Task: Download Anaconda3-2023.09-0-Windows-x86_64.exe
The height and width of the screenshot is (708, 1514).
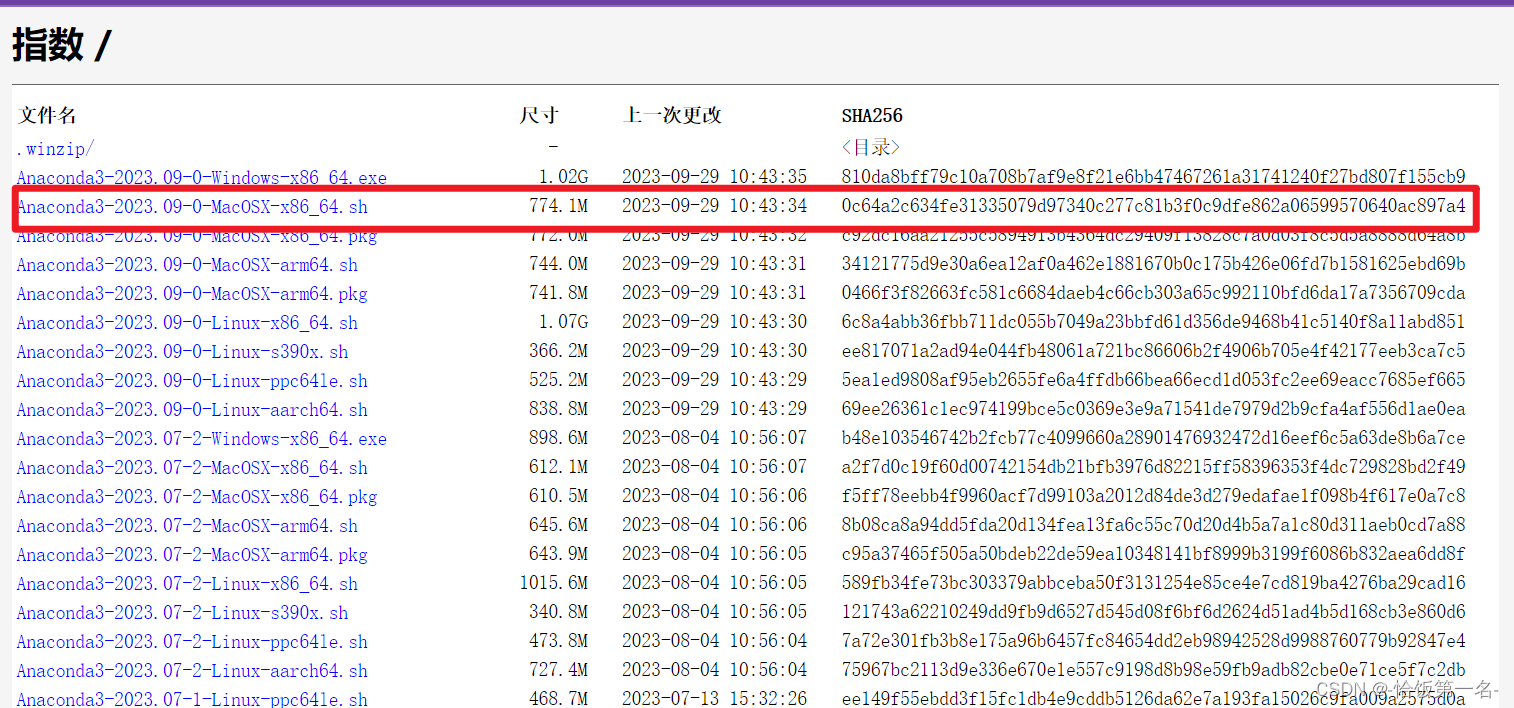Action: pyautogui.click(x=201, y=178)
